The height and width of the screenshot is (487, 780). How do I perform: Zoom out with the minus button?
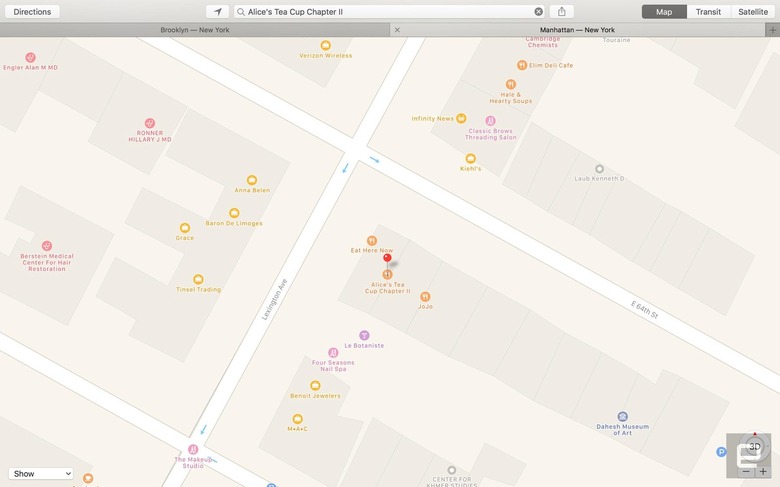[x=746, y=471]
